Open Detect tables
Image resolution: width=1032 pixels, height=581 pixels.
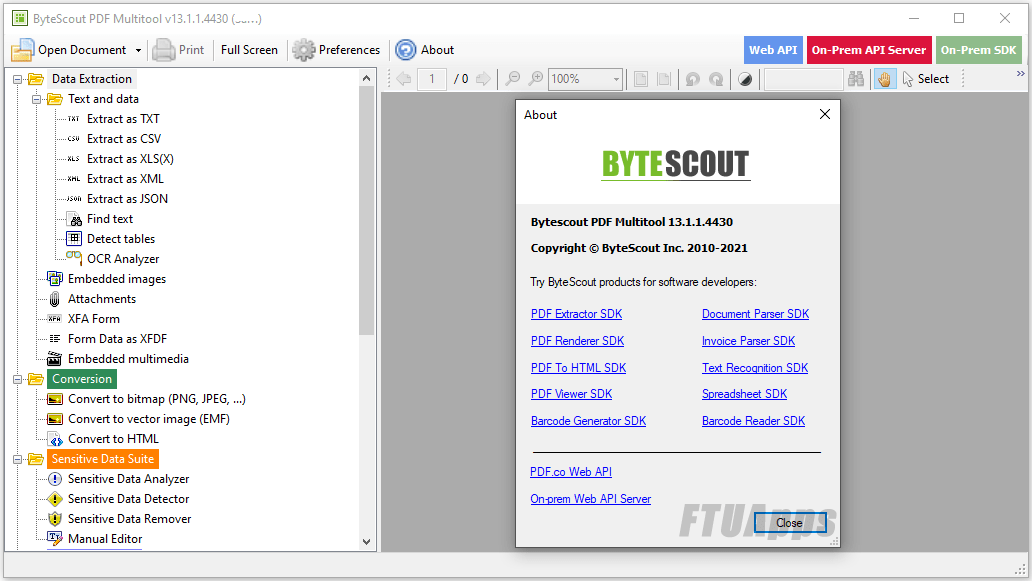(x=120, y=239)
